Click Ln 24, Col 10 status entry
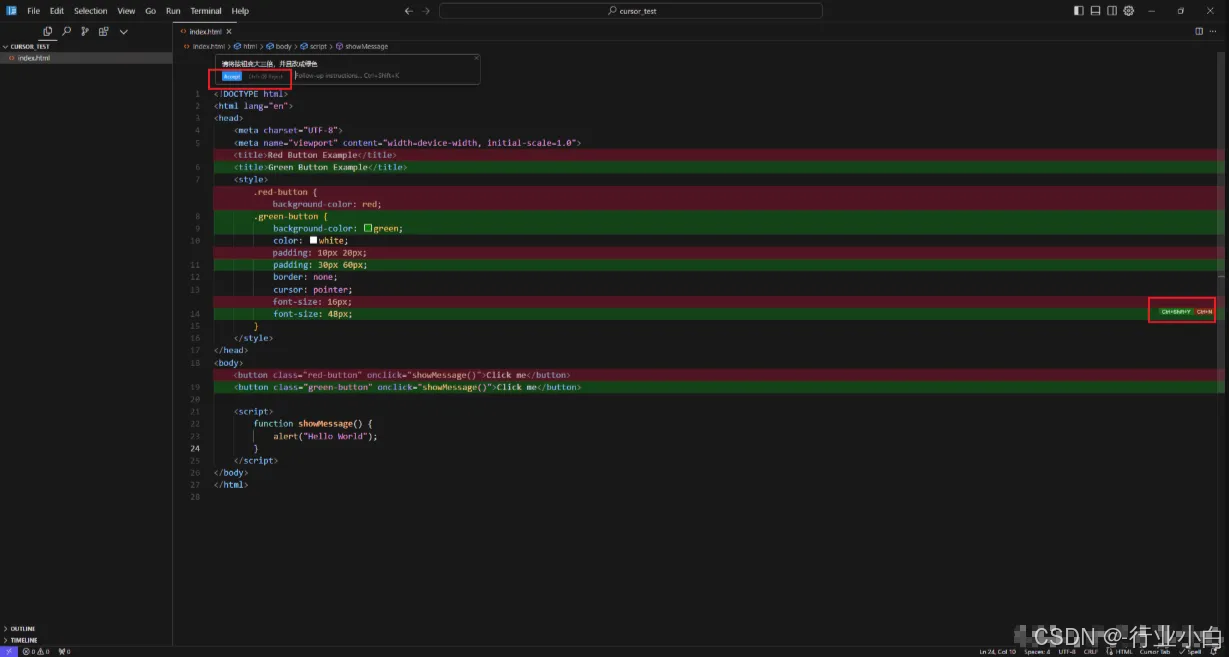The width and height of the screenshot is (1229, 657). point(997,651)
